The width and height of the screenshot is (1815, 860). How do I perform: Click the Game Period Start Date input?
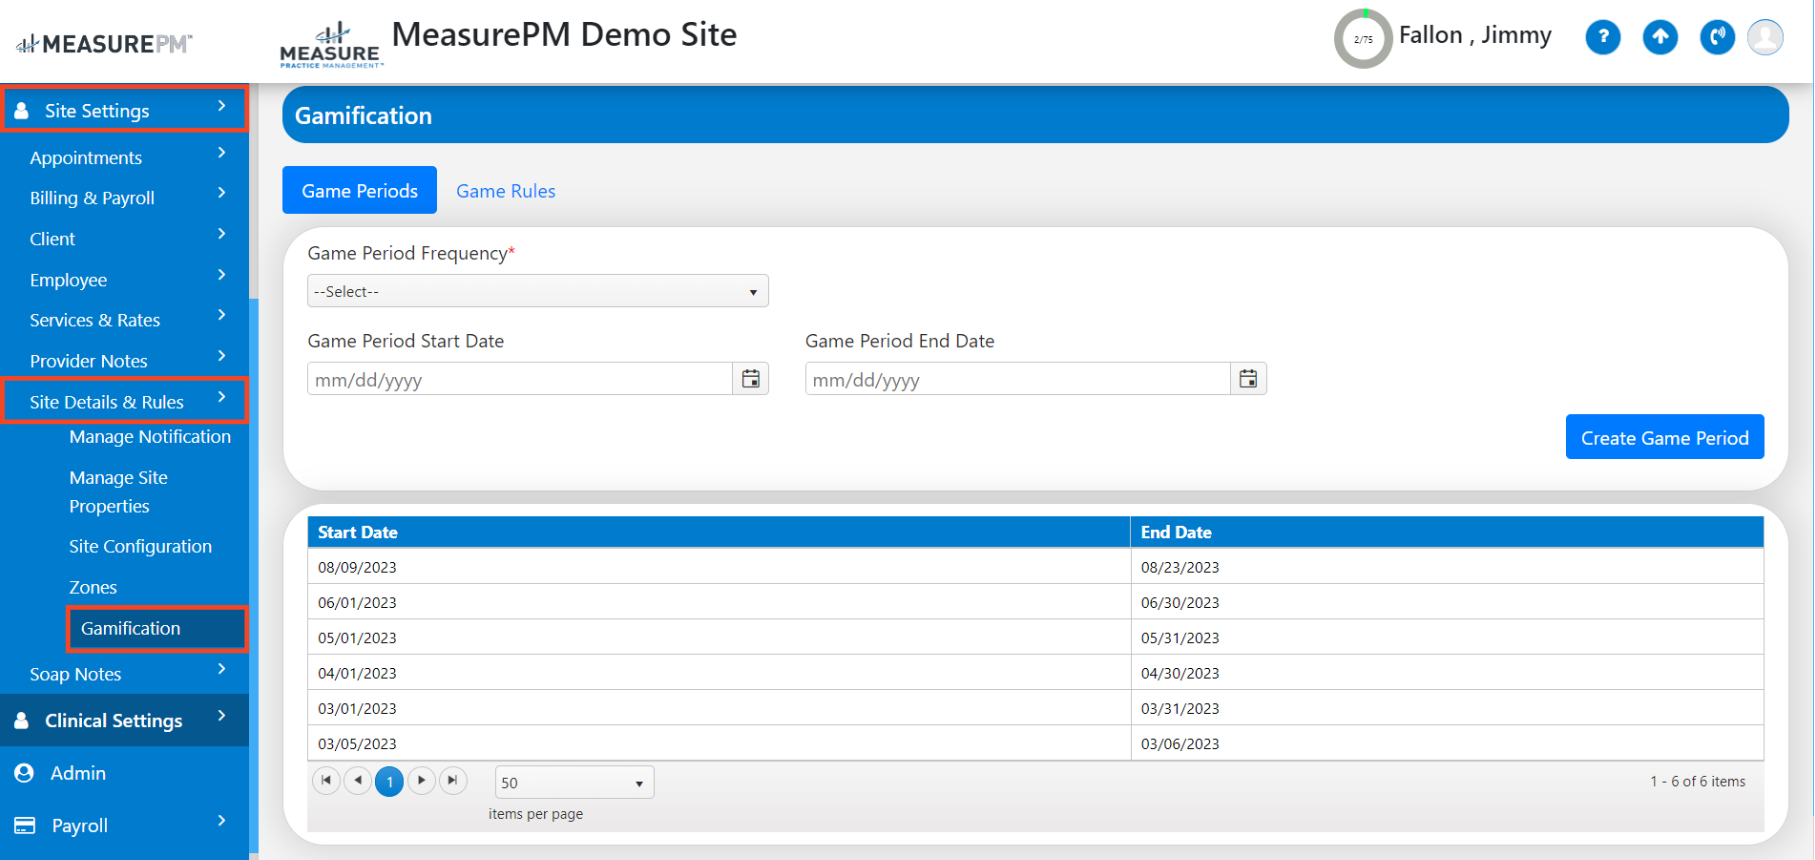[520, 379]
